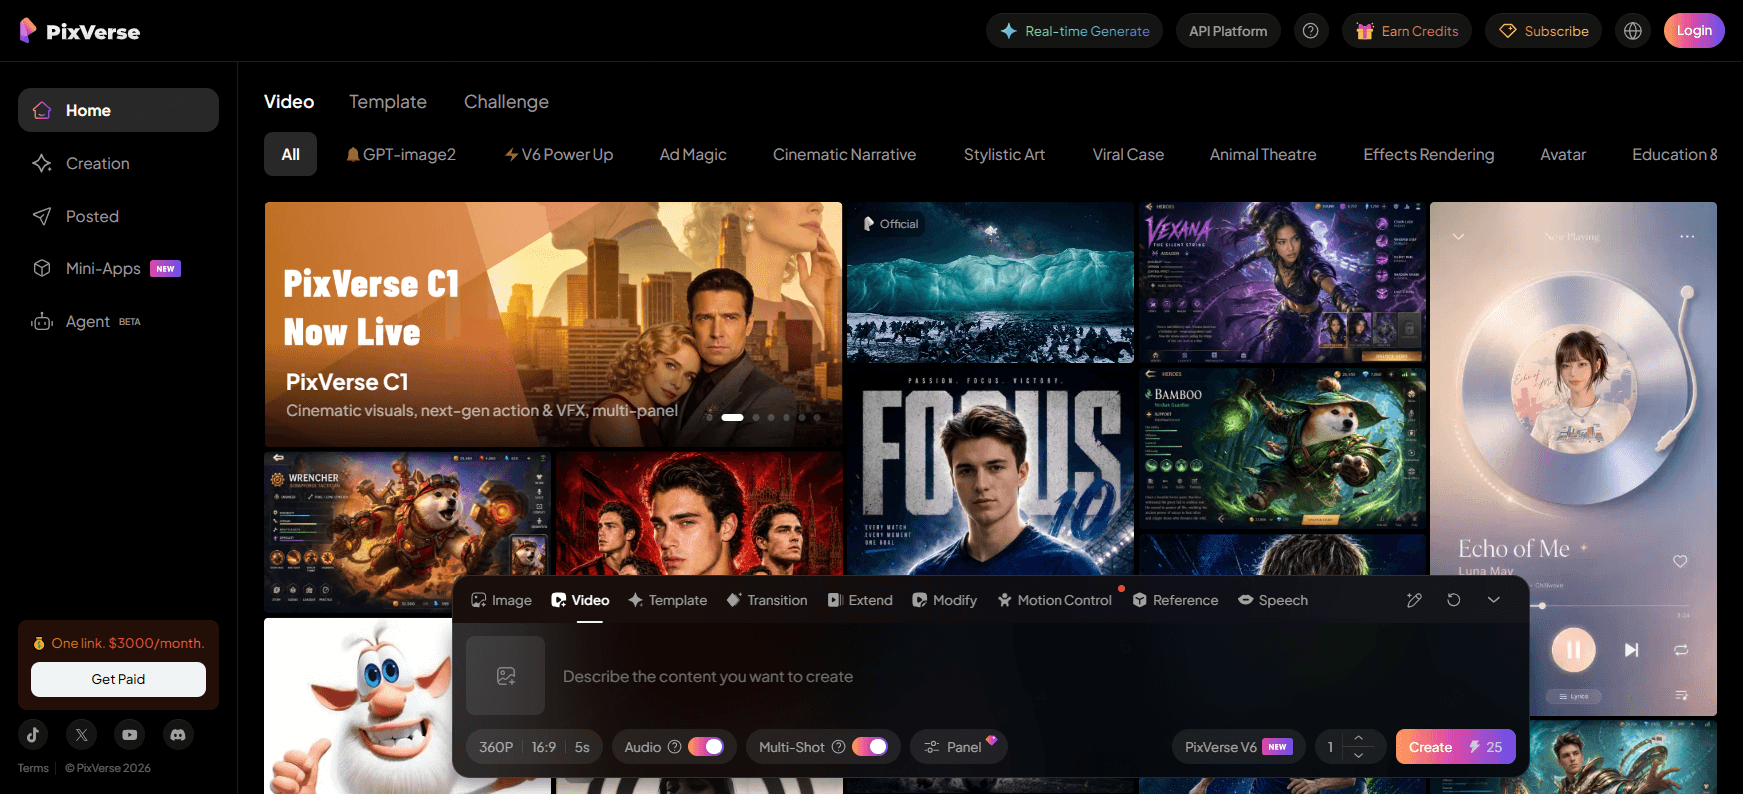Click the magic wand prompt enhance icon
Screen dimensions: 1743x794
1414,600
